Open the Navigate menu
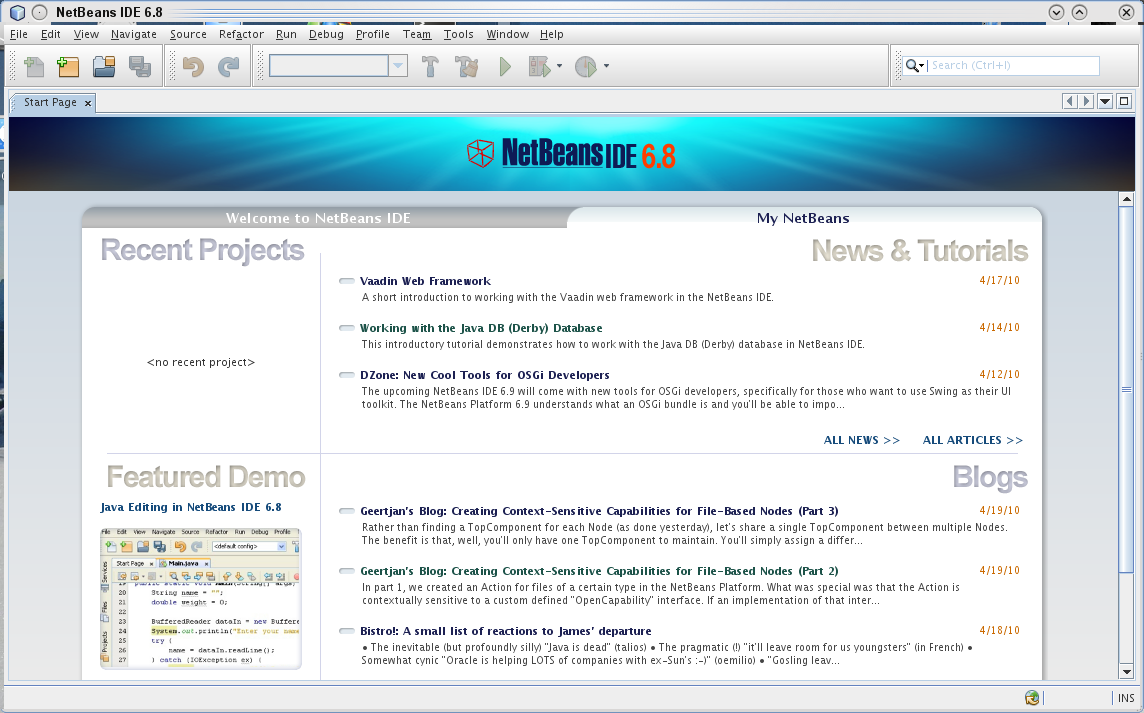1144x713 pixels. [x=134, y=34]
